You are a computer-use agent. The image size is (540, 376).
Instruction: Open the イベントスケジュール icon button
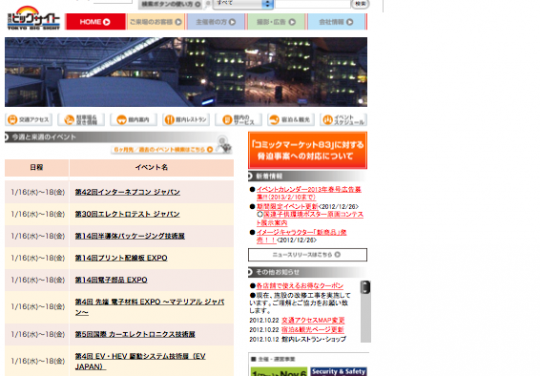(343, 119)
